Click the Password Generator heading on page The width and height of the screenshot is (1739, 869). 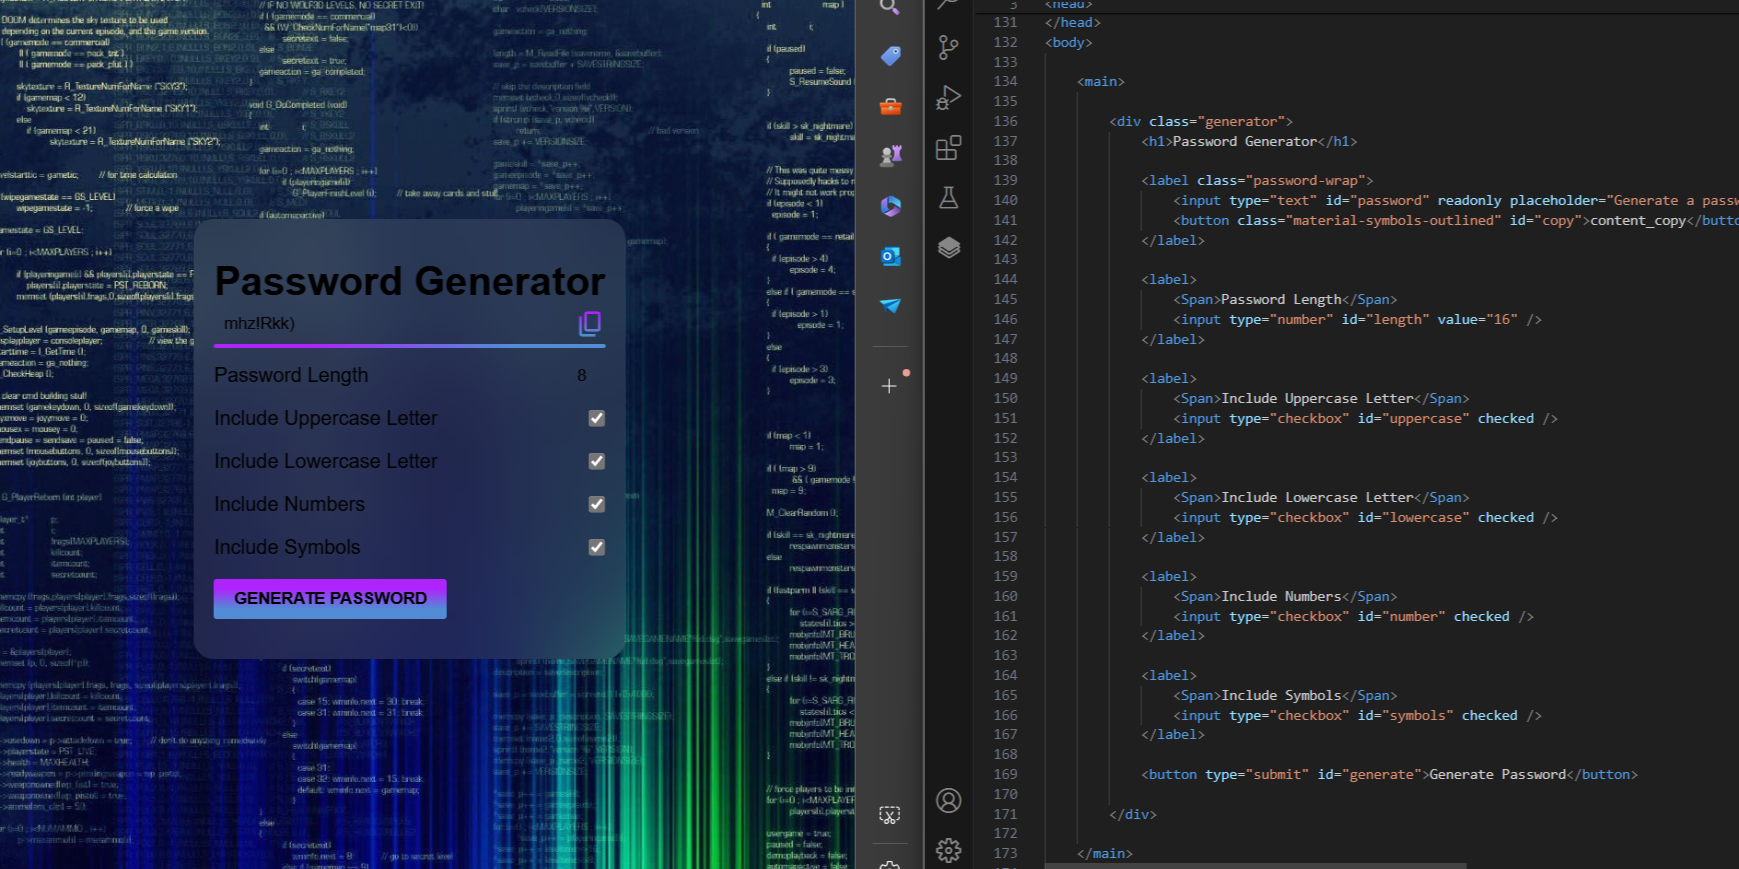(410, 281)
